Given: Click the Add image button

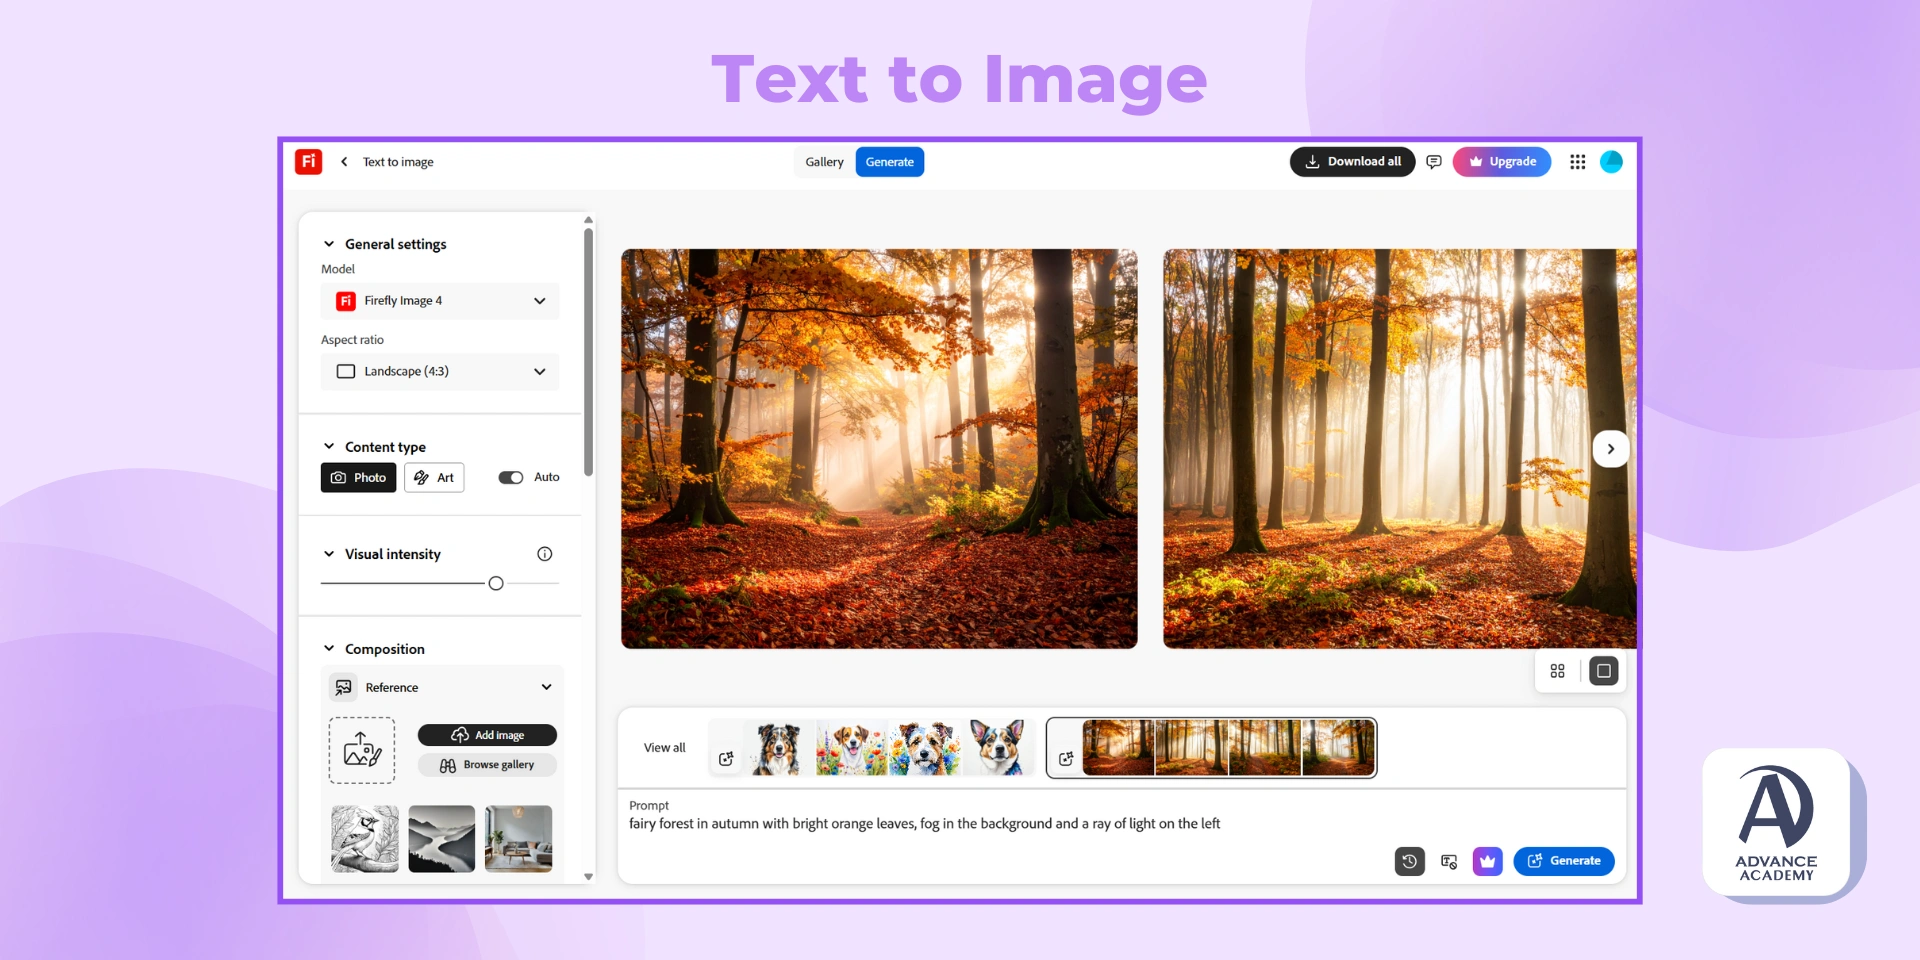Looking at the screenshot, I should click(487, 735).
